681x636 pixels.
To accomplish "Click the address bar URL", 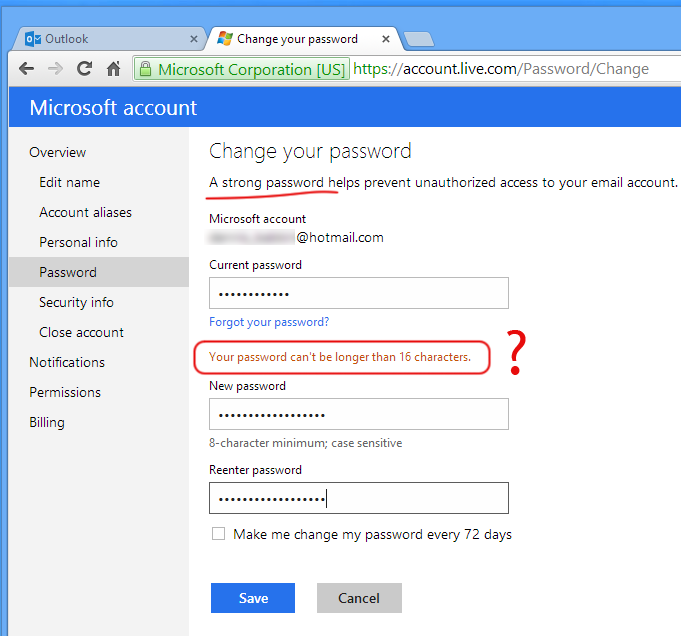I will pos(501,69).
